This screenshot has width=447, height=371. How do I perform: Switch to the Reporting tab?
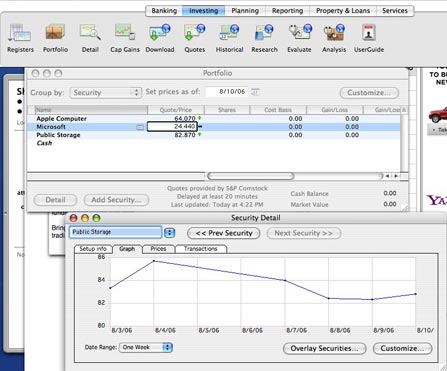click(287, 11)
